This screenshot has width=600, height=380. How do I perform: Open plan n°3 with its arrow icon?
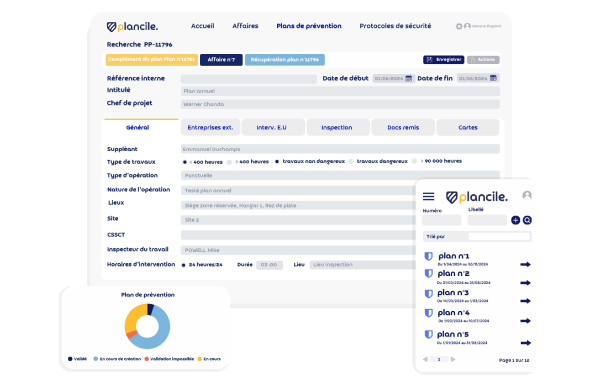point(525,301)
